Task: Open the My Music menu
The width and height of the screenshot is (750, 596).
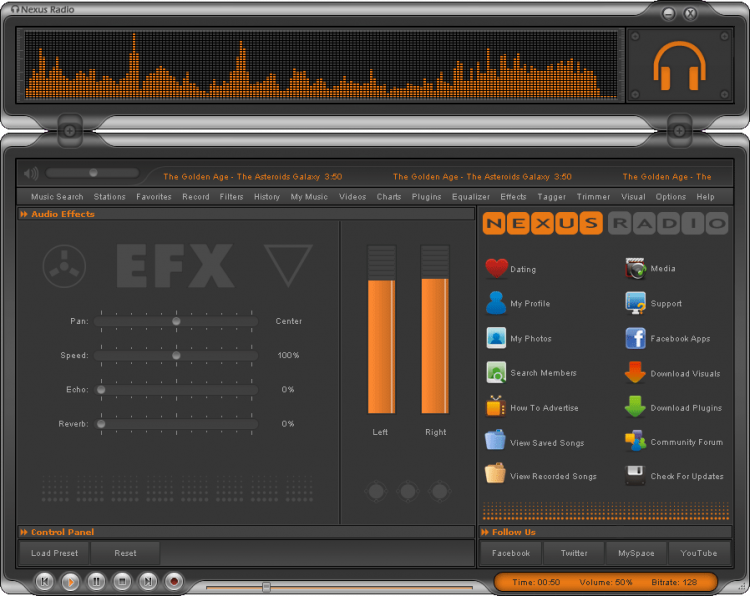Action: [x=309, y=197]
